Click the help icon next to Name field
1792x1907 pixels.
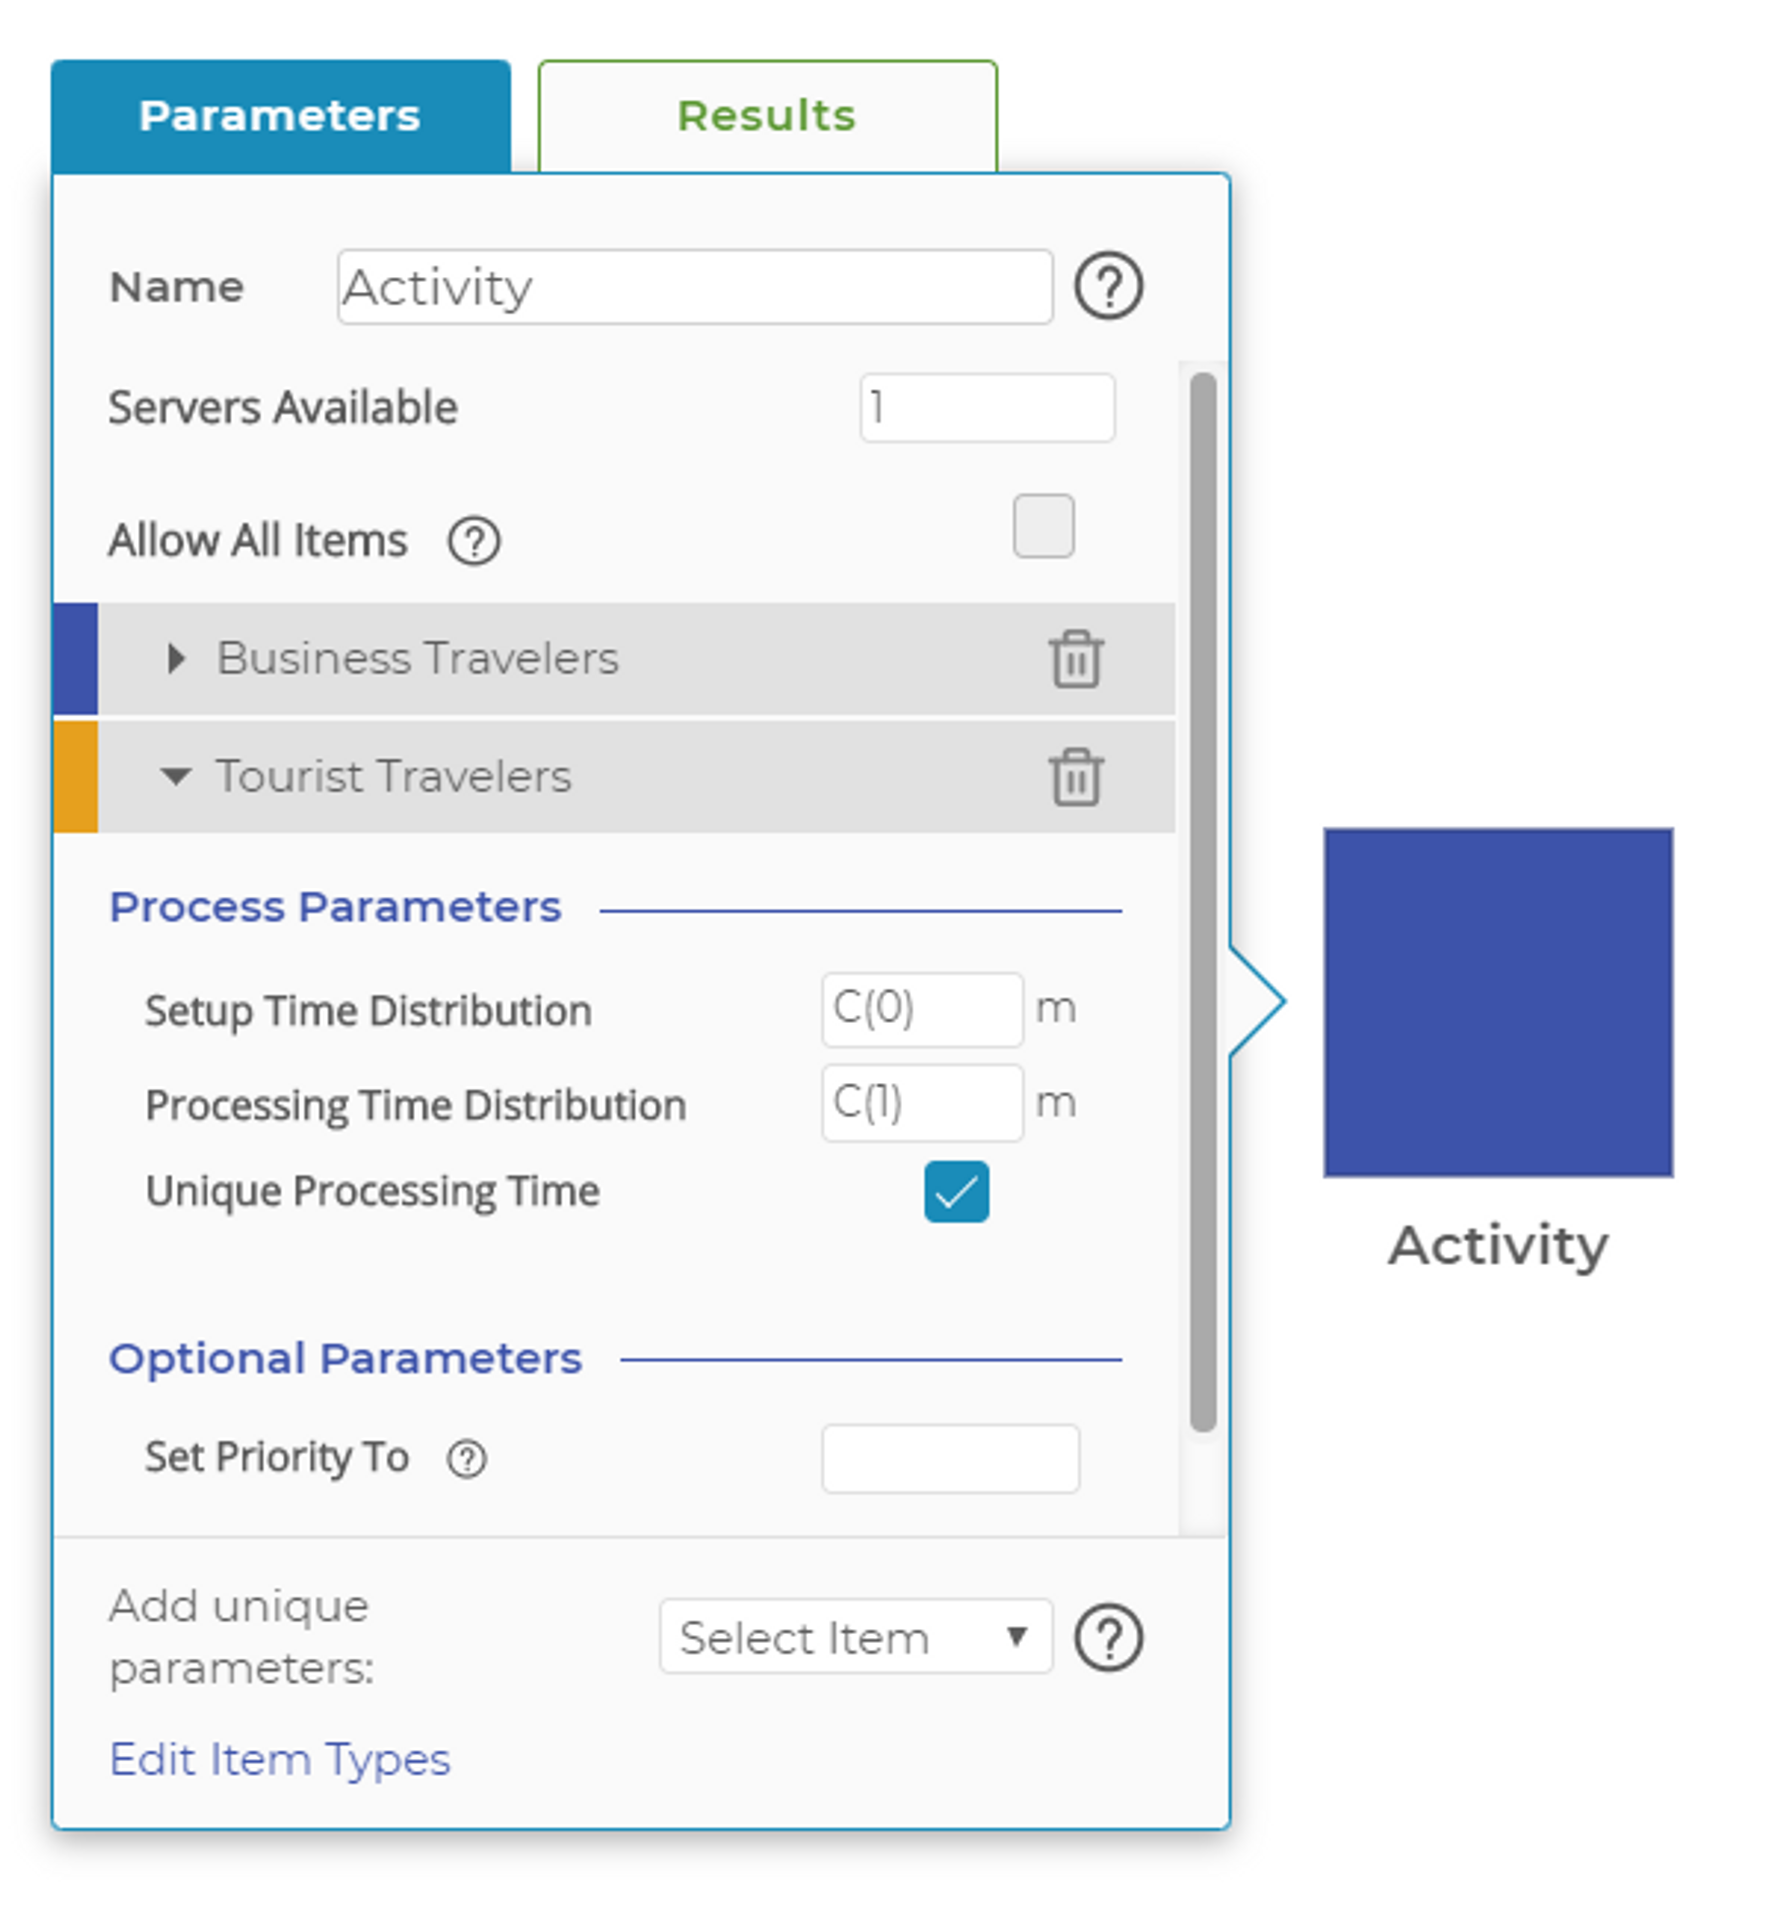[x=1108, y=287]
